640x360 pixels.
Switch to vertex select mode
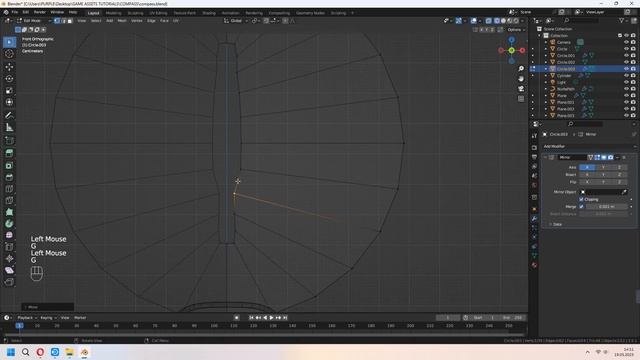(x=57, y=20)
